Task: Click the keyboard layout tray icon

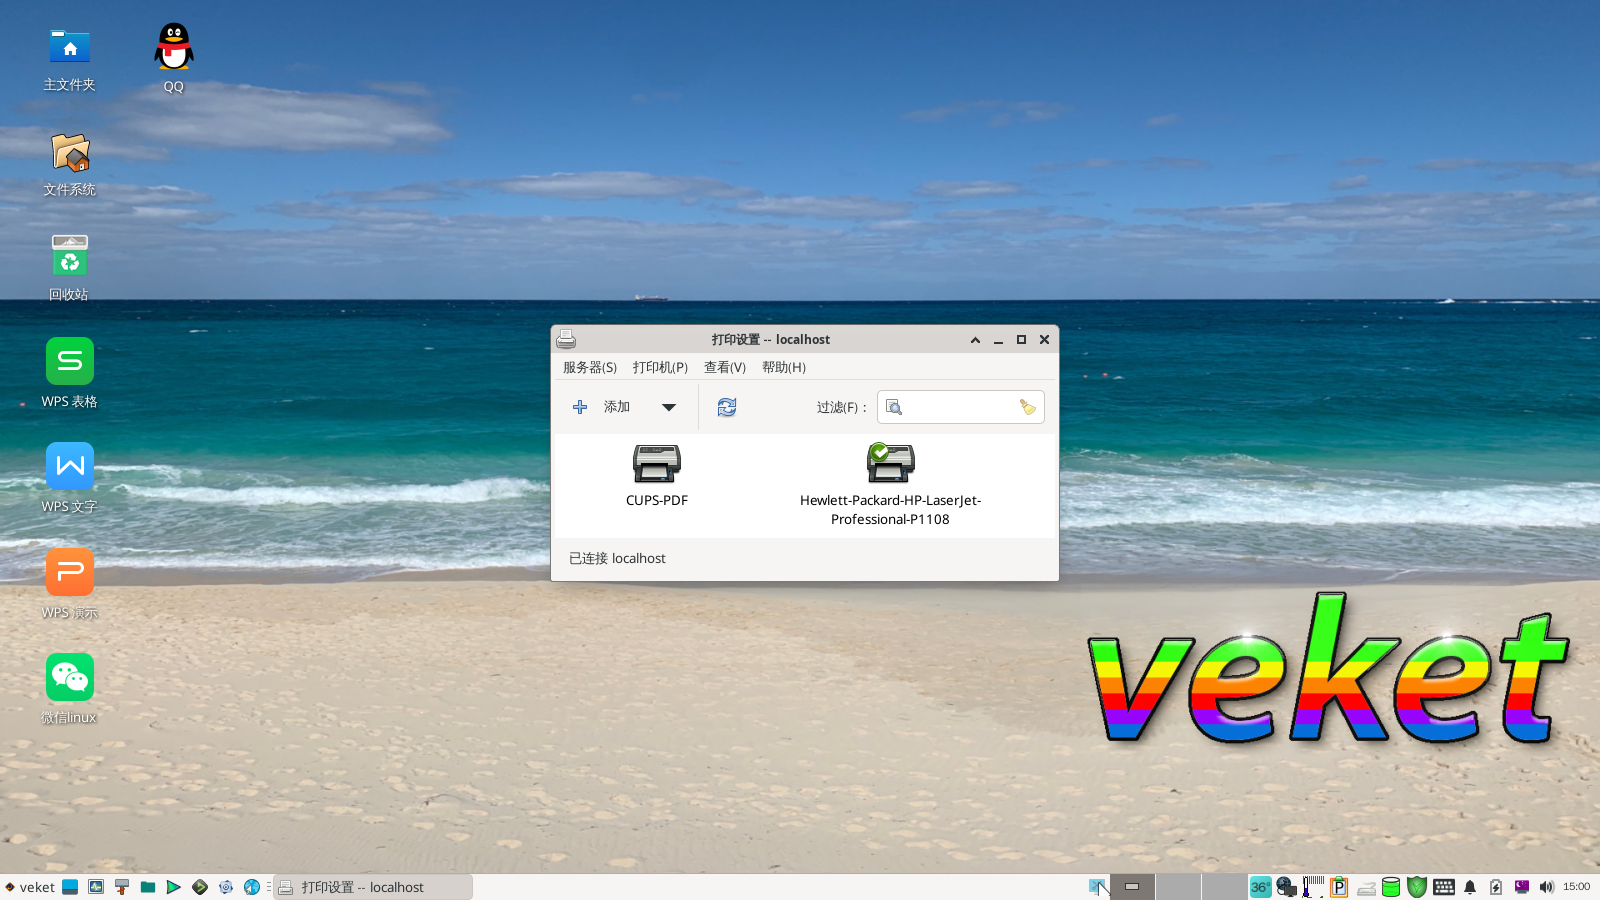Action: point(1444,887)
